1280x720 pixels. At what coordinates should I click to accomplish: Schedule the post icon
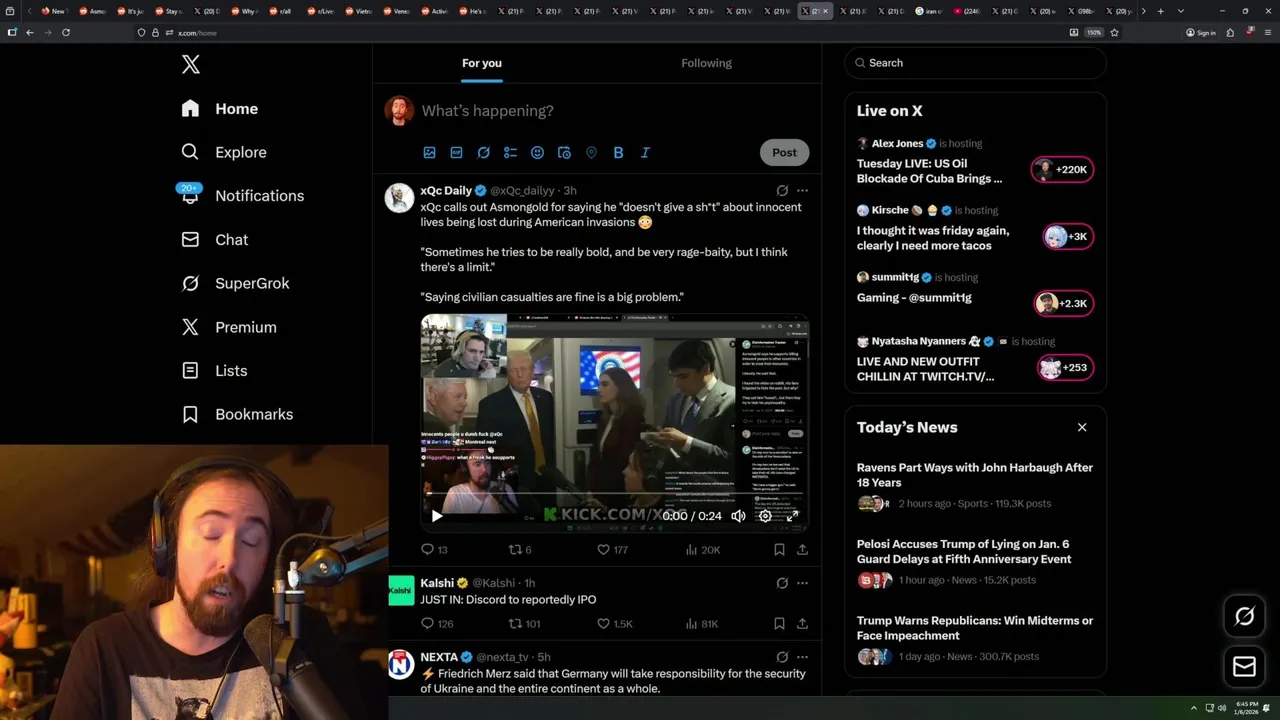[x=564, y=153]
